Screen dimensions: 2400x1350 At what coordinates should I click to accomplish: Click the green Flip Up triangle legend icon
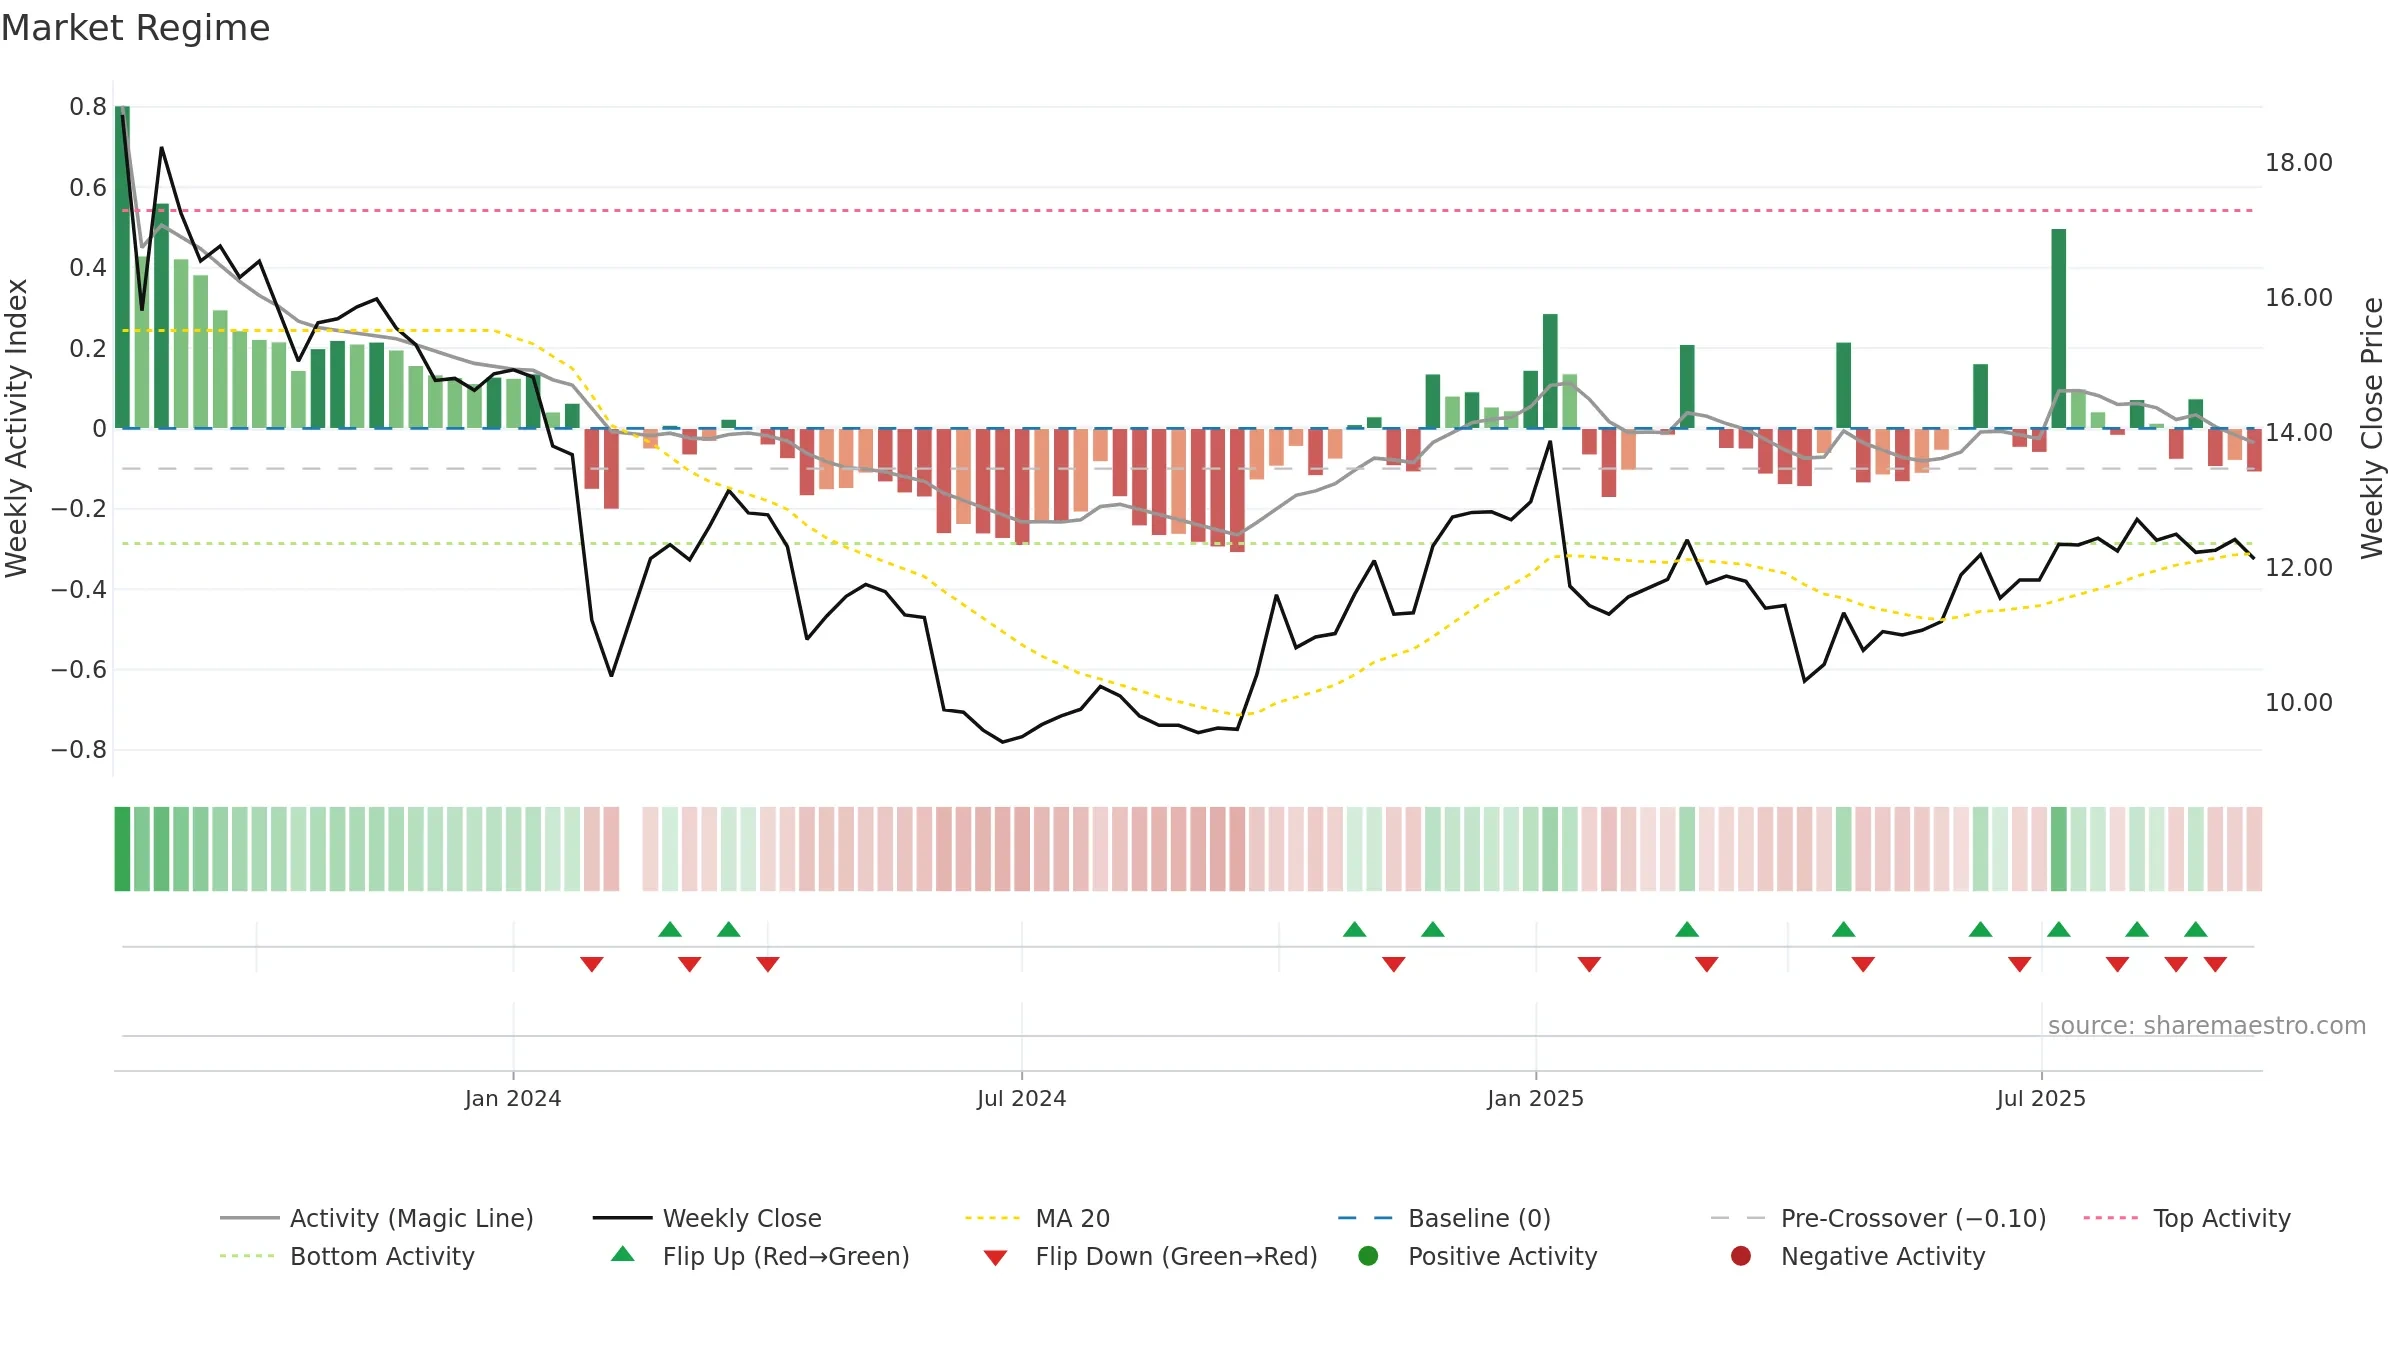pos(622,1254)
